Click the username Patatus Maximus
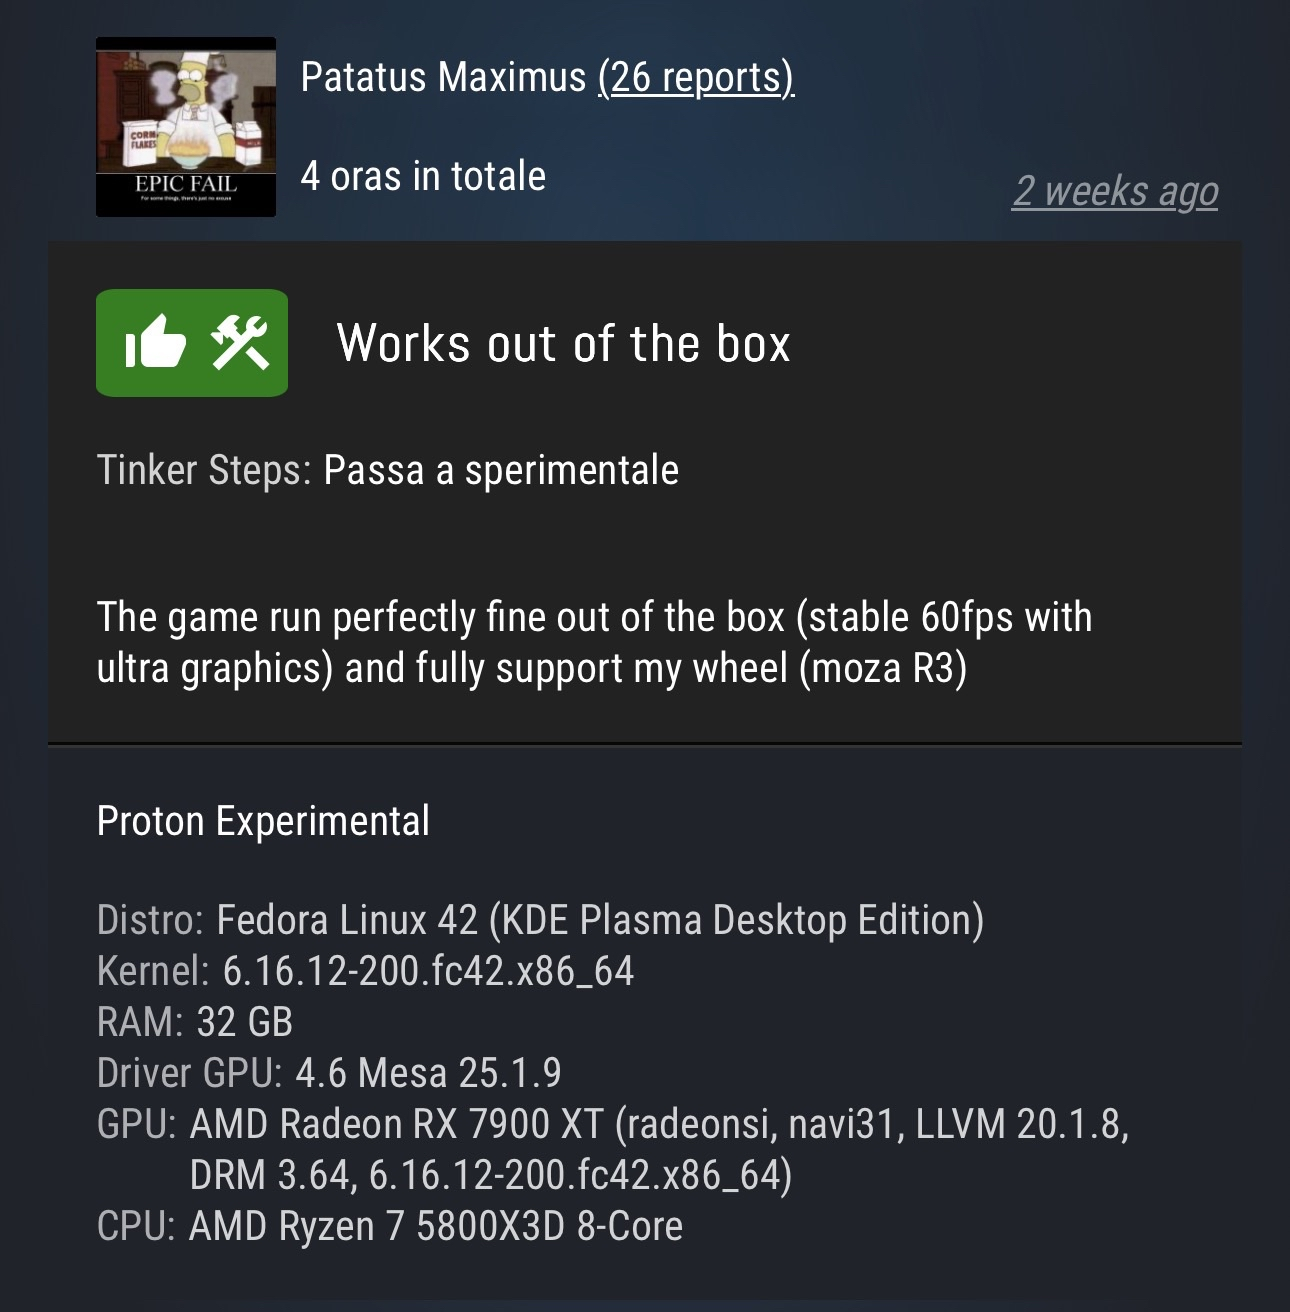Screen dimensions: 1290x1312 [443, 77]
